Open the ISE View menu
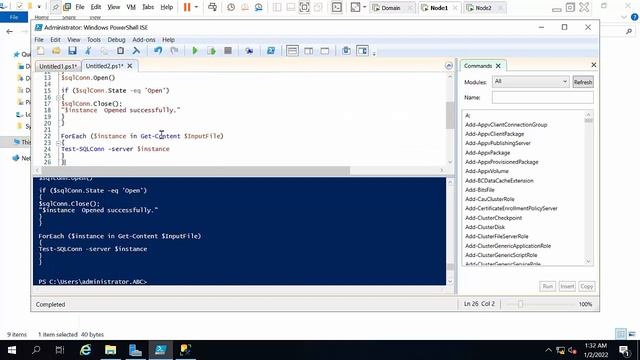Image resolution: width=640 pixels, height=360 pixels. (x=73, y=40)
